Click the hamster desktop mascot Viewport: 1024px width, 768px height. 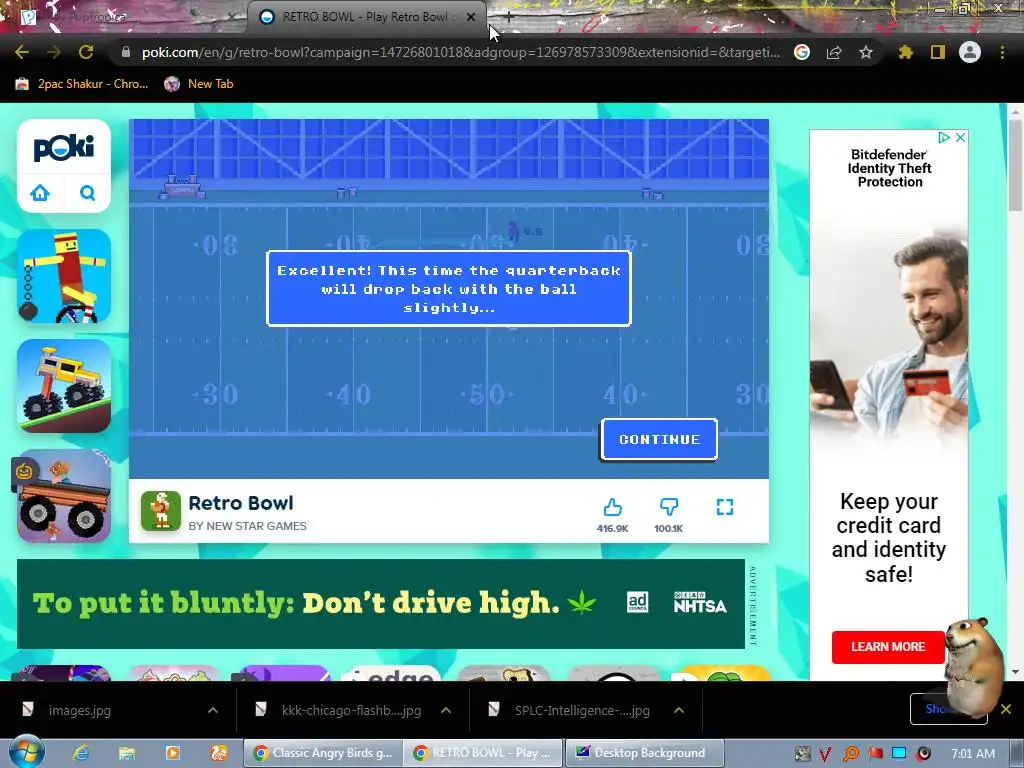point(975,666)
